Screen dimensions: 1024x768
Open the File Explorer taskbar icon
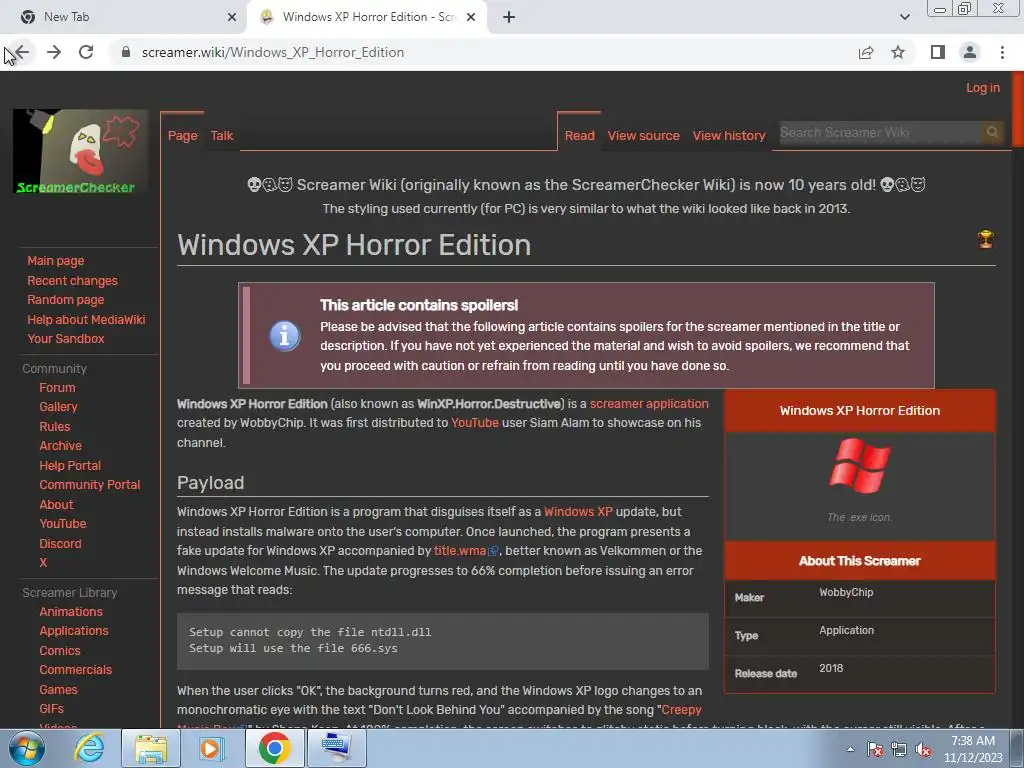pyautogui.click(x=151, y=748)
